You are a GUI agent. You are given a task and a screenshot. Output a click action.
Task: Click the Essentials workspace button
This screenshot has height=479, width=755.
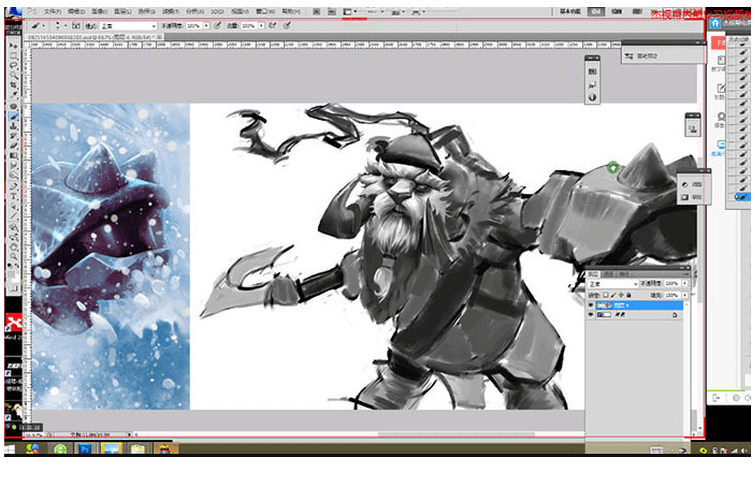point(570,11)
